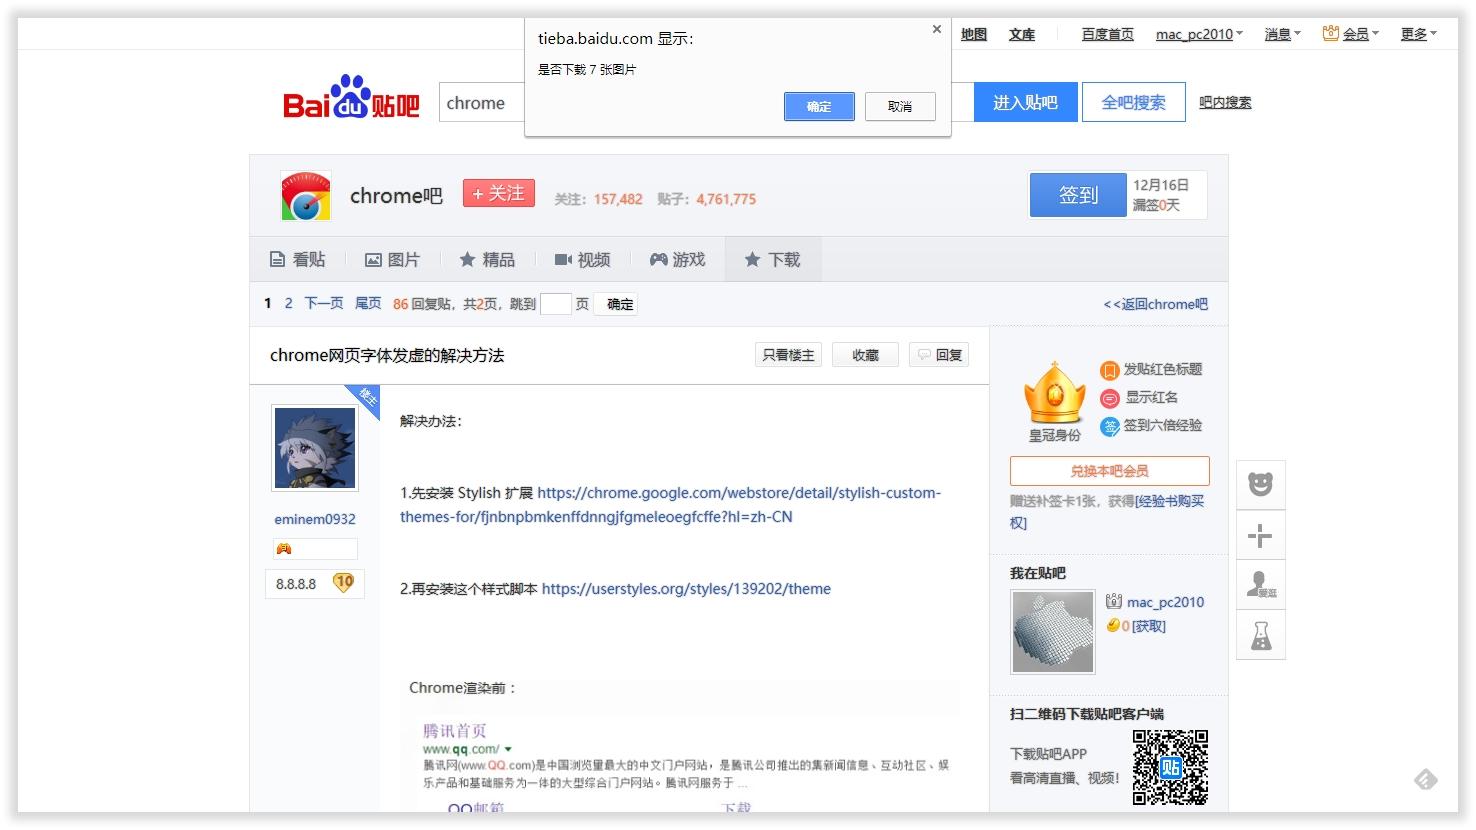Open the 文库 link in the top bar

pos(1022,34)
